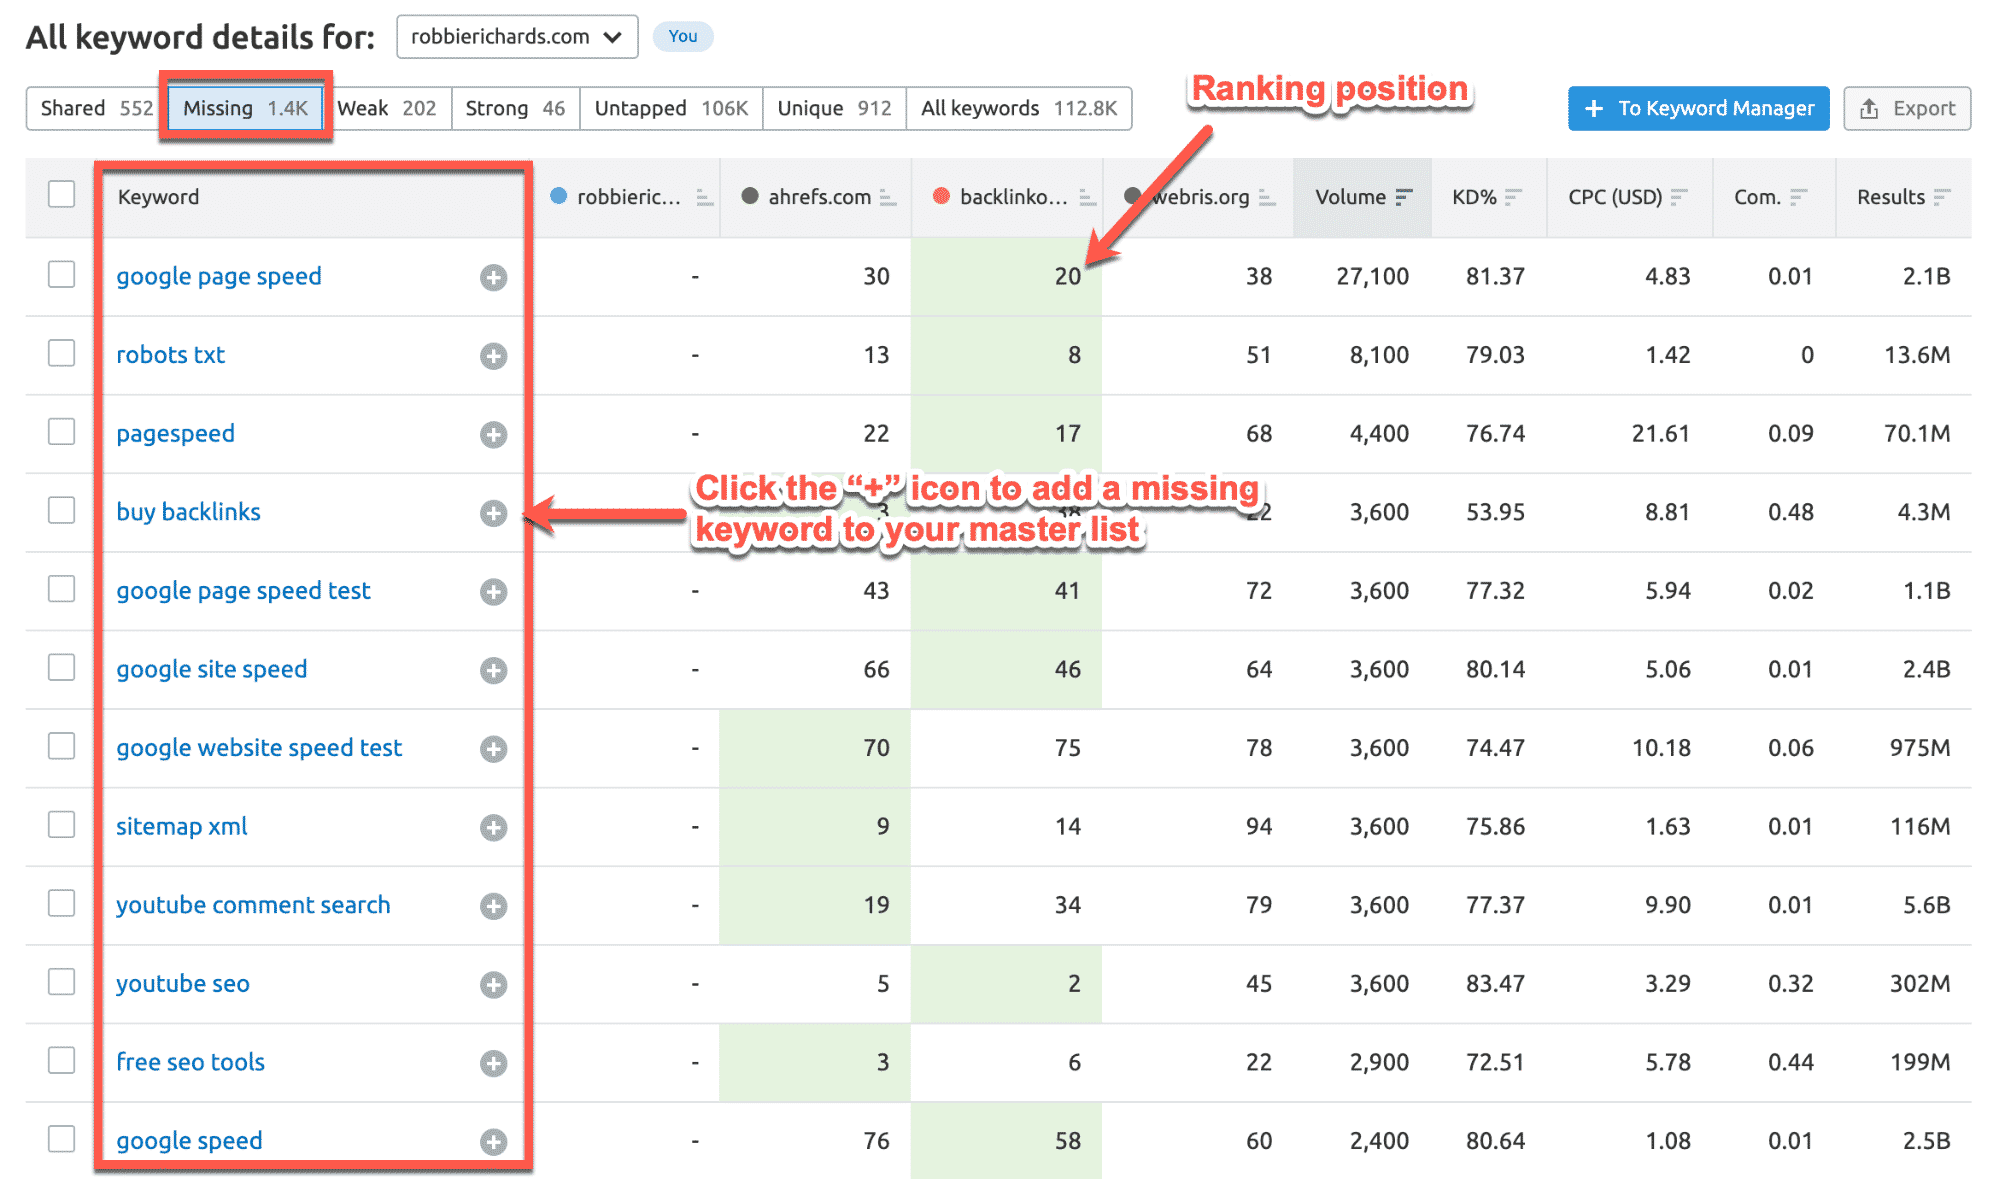Click plus icon beside 'youtube seo'

pyautogui.click(x=493, y=985)
